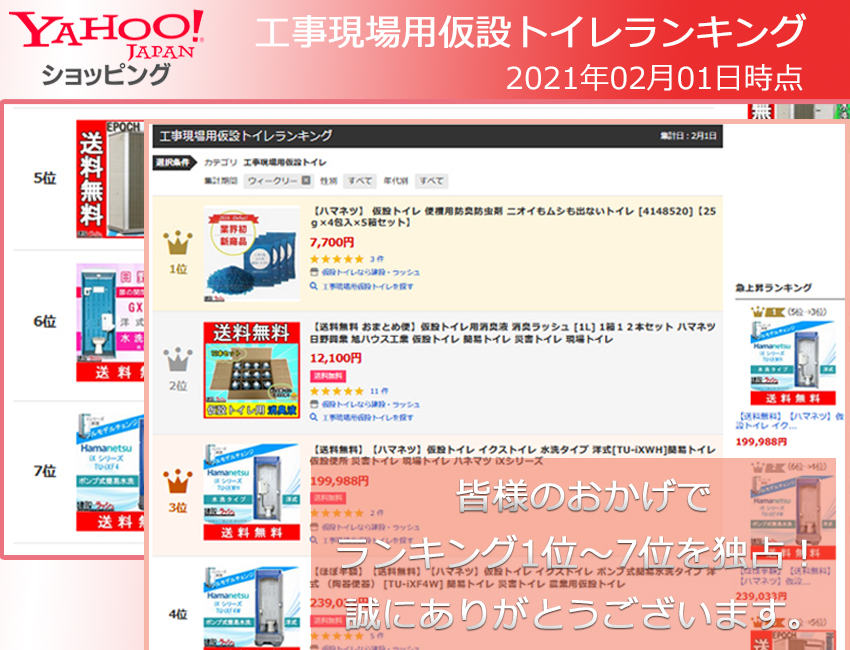The width and height of the screenshot is (850, 650).
Task: Select the 性別 すべて filter
Action: tap(360, 181)
